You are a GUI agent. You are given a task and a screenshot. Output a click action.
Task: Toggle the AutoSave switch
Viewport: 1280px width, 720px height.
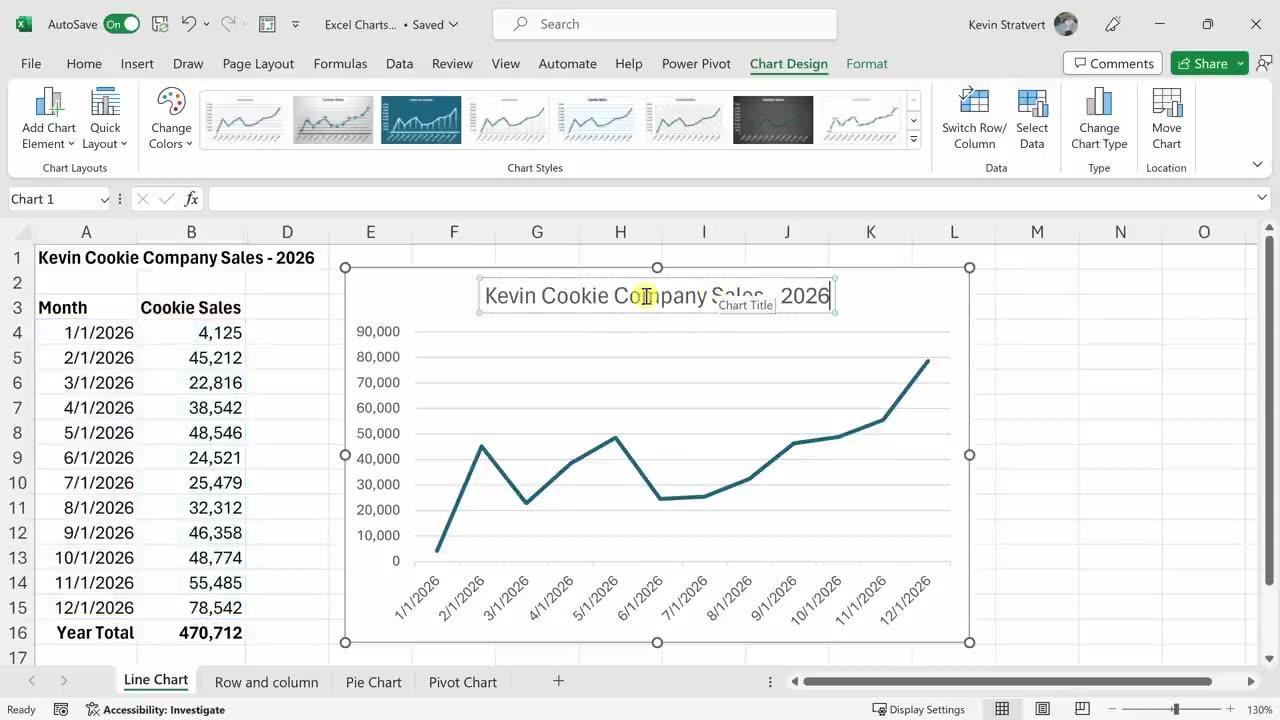coord(121,24)
